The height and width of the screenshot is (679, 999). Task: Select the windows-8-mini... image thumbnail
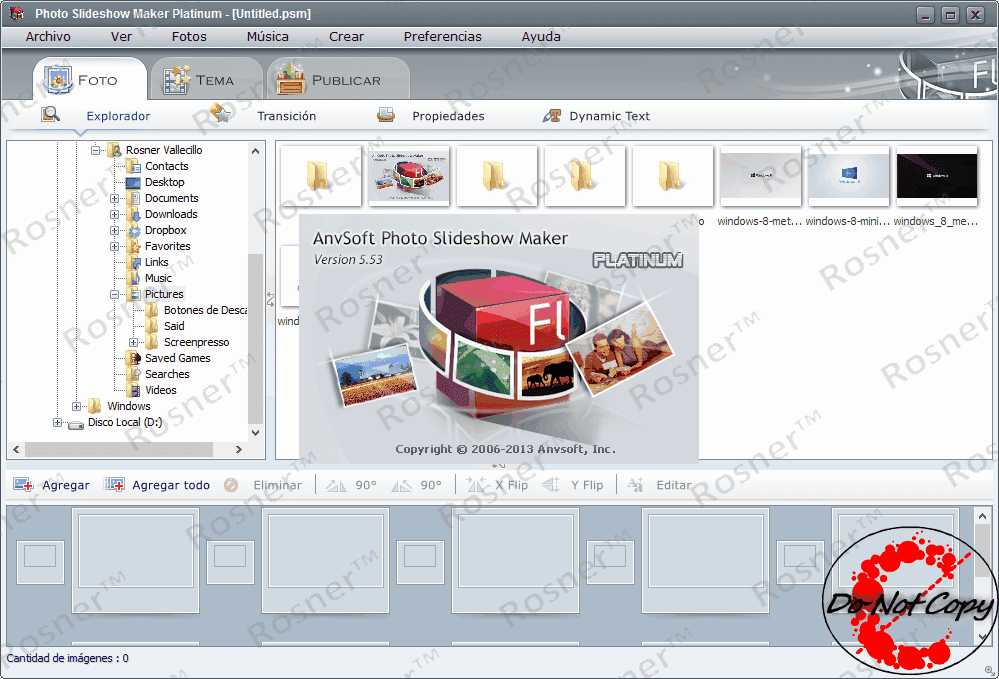click(848, 176)
